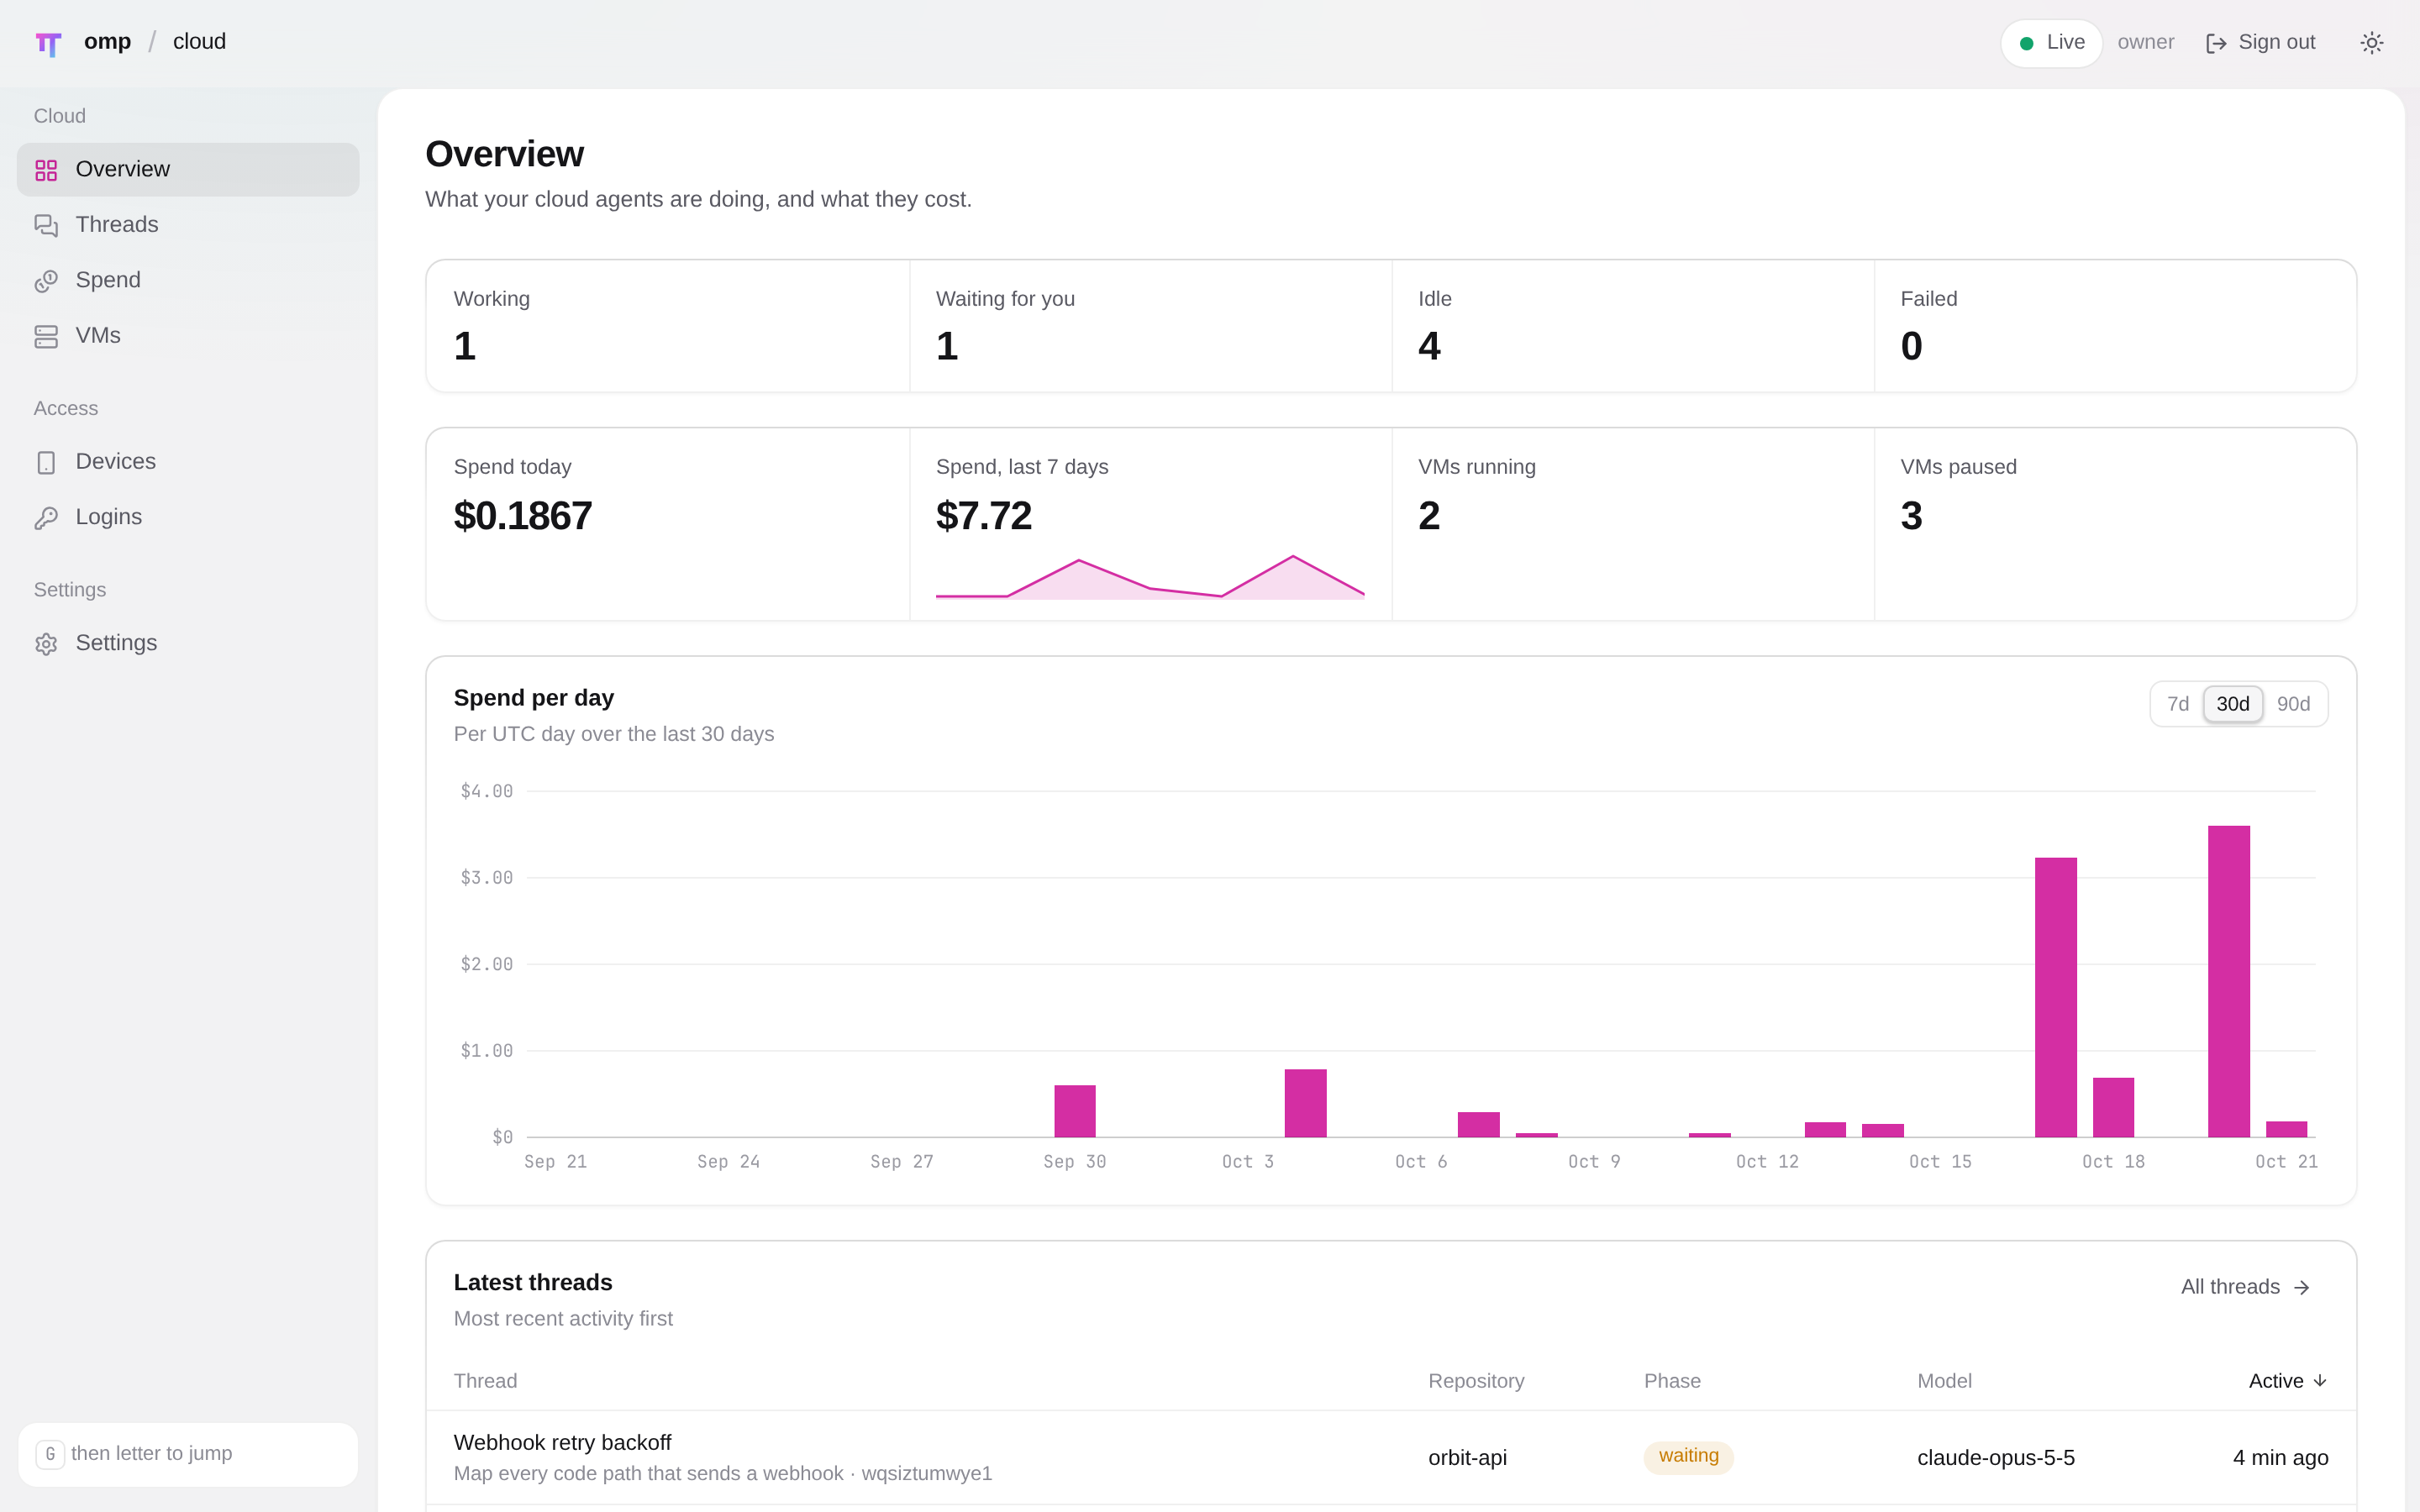The width and height of the screenshot is (2420, 1512).
Task: Click the G then letter to jump hint
Action: pyautogui.click(x=188, y=1454)
